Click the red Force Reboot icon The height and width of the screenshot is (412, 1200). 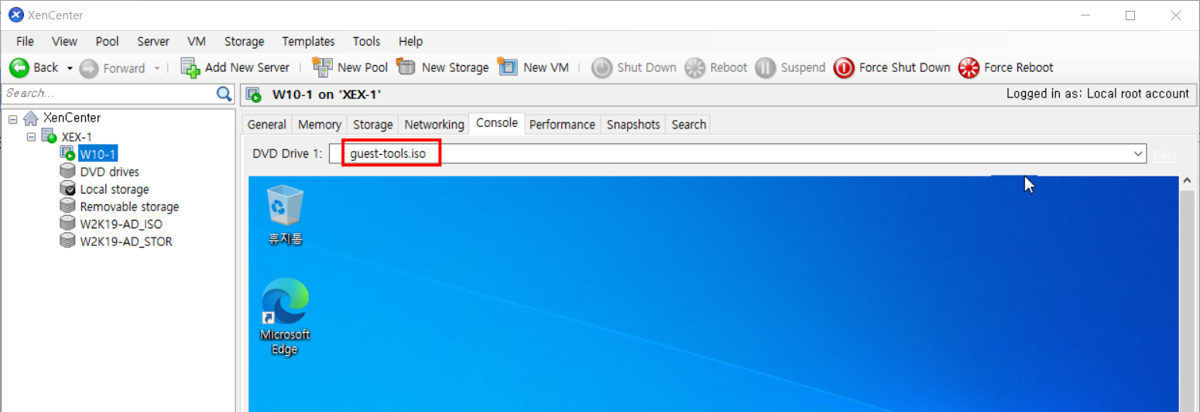pyautogui.click(x=968, y=68)
